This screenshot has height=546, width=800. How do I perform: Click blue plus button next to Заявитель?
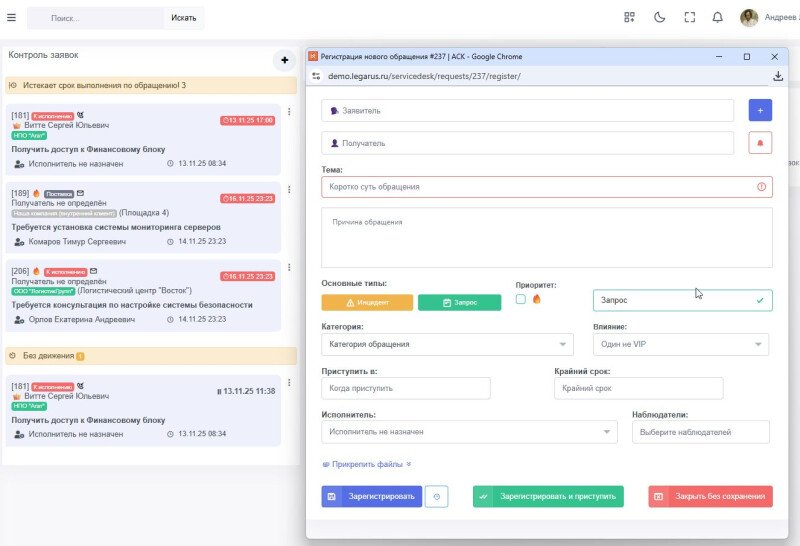pos(760,110)
